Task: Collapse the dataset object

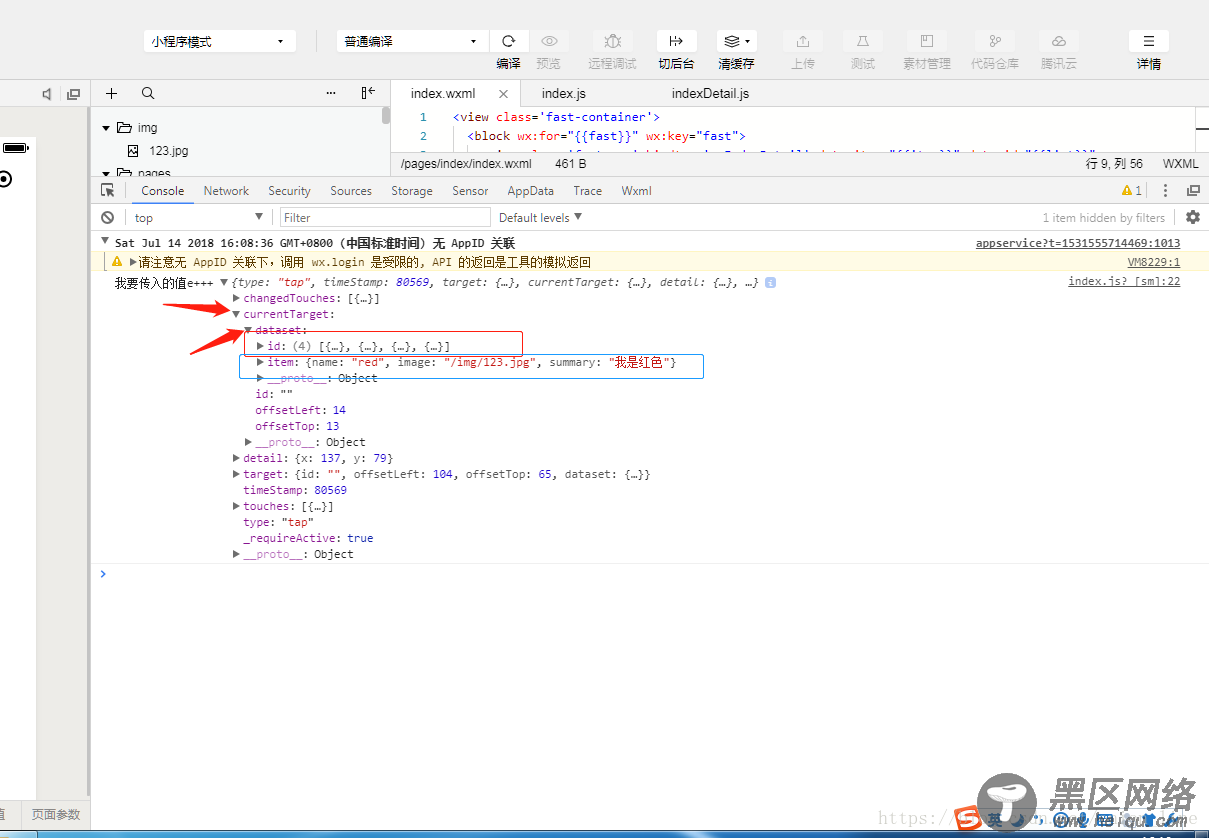Action: coord(249,329)
